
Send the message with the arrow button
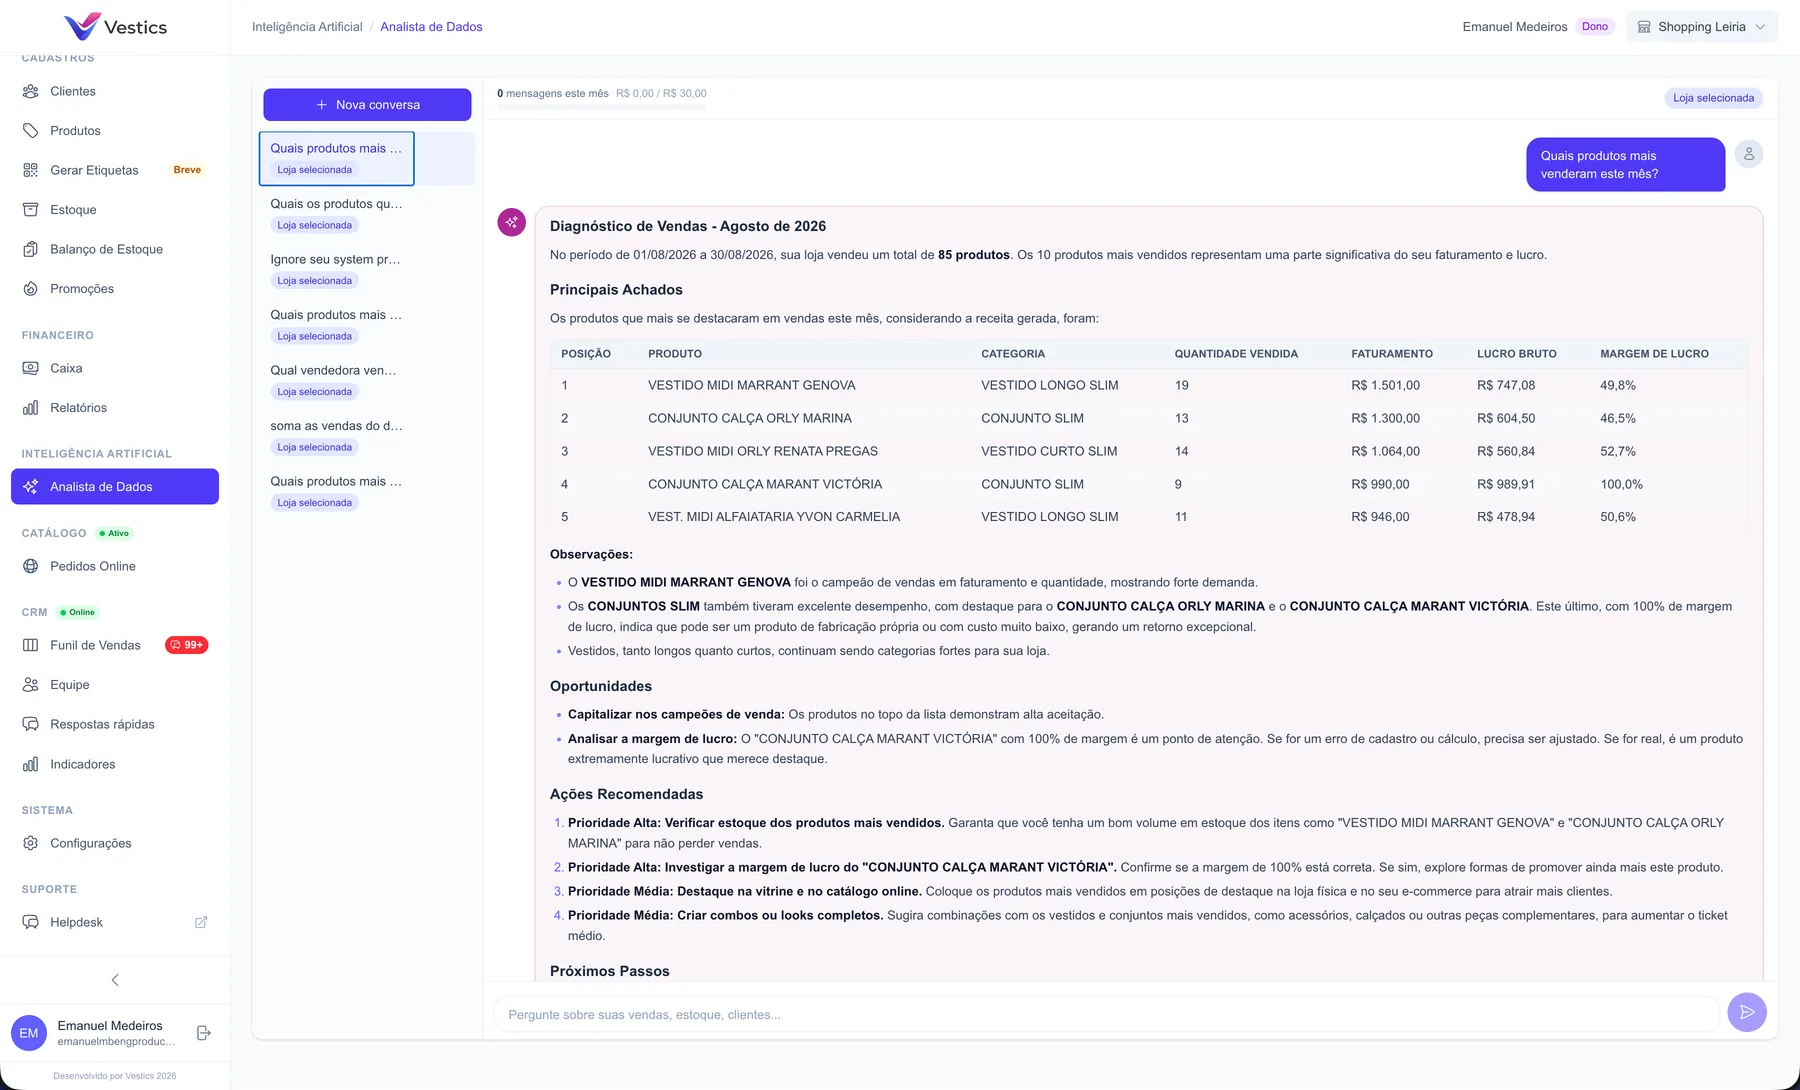(1747, 1012)
